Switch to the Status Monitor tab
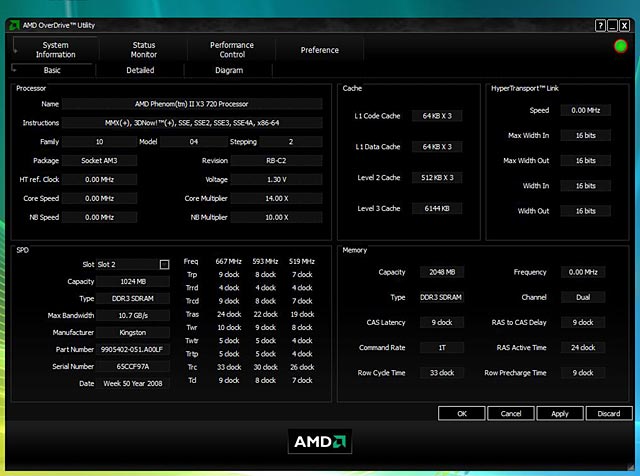The width and height of the screenshot is (640, 476). tap(144, 50)
